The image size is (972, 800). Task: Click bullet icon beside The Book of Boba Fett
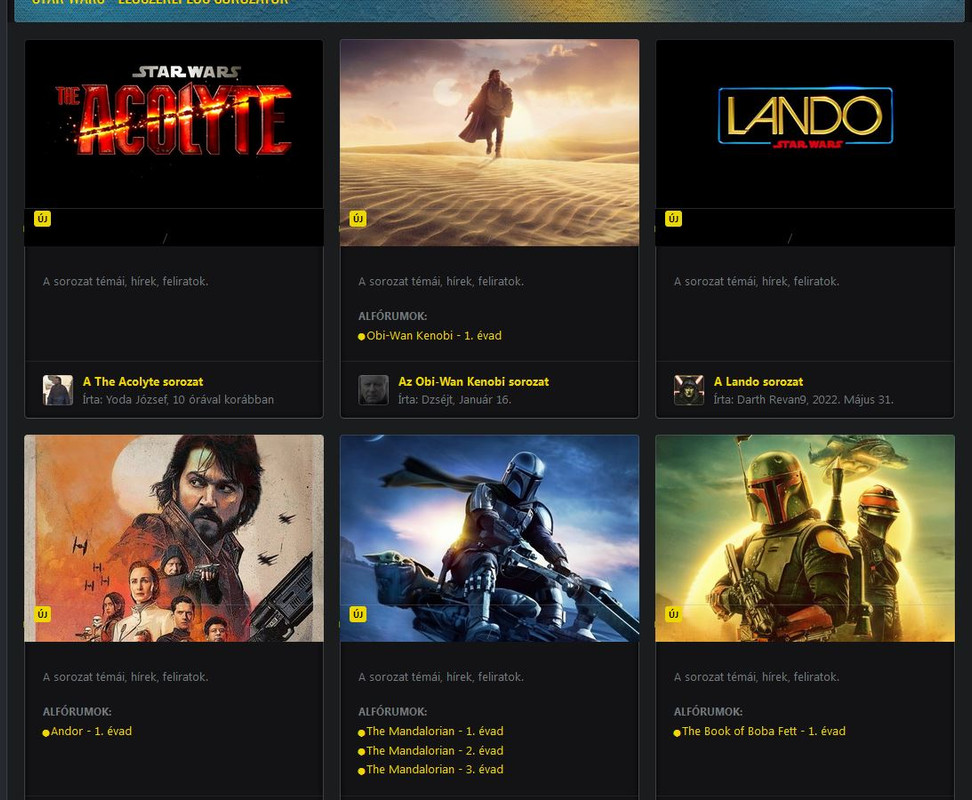[677, 732]
